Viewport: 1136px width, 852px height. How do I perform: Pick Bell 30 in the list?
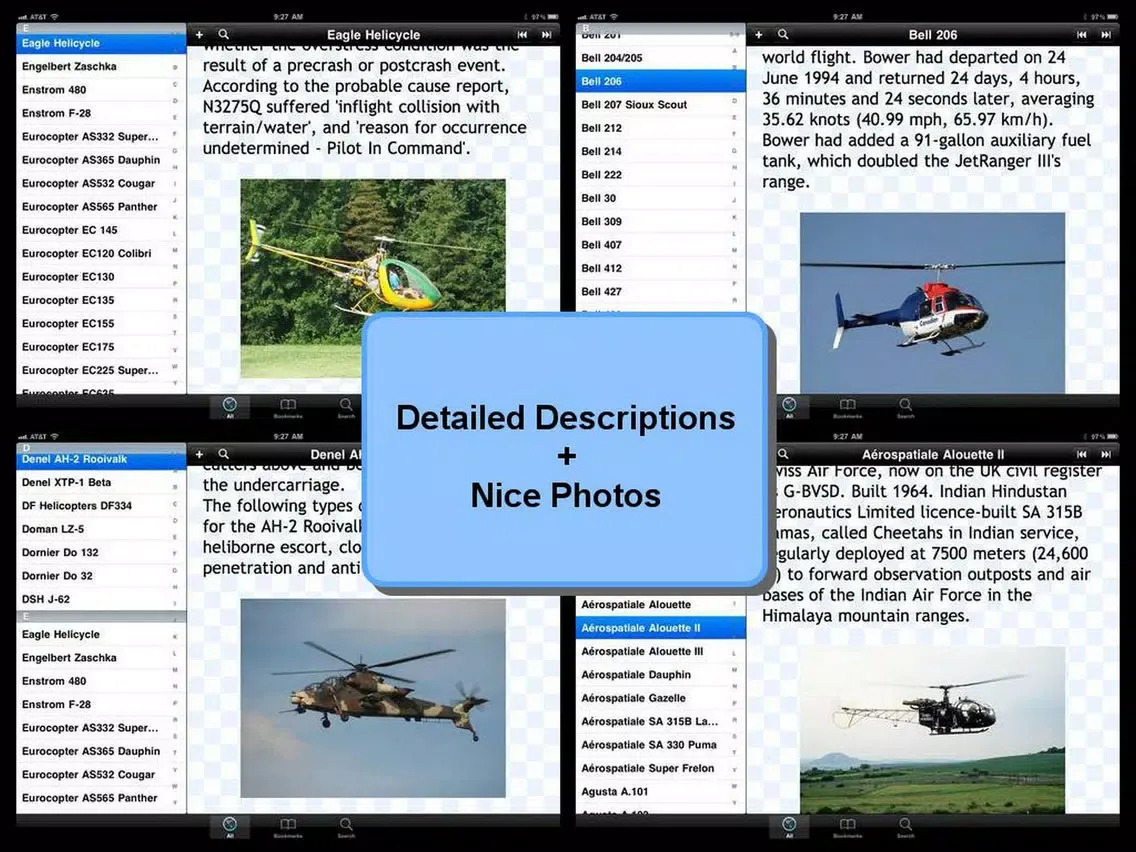click(660, 198)
